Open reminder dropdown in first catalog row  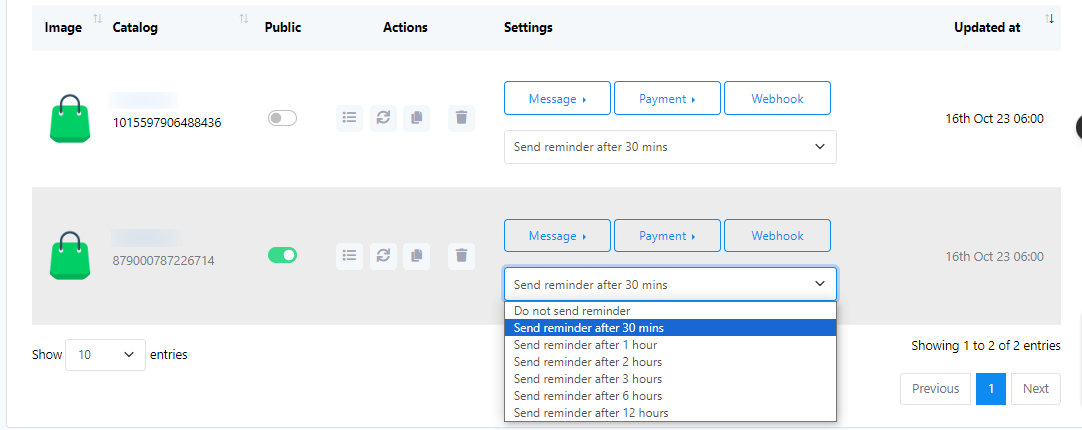(x=670, y=147)
